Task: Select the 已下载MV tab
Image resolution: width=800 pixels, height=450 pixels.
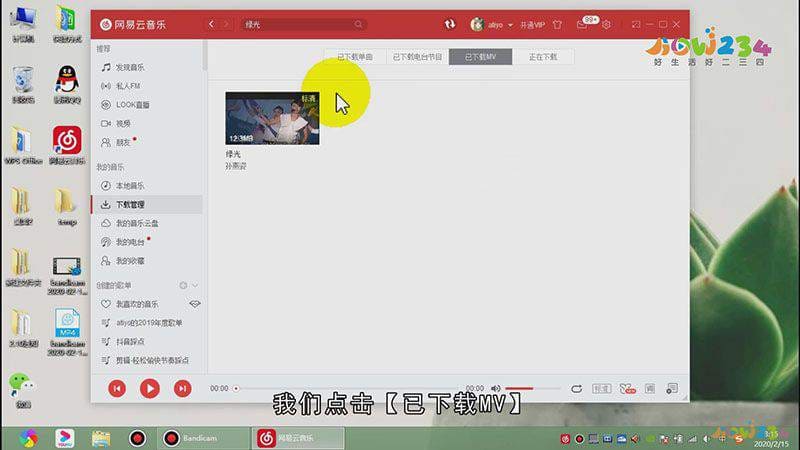Action: [480, 57]
